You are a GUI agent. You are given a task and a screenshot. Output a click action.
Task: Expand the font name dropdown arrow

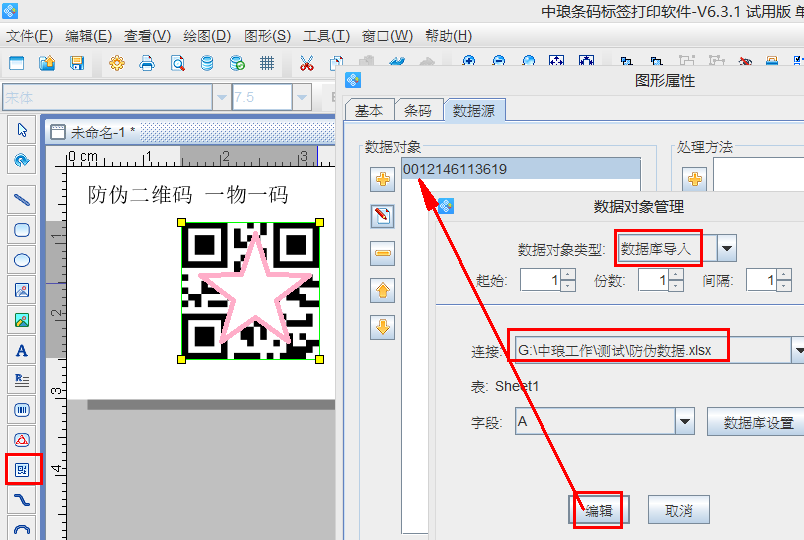(x=222, y=97)
